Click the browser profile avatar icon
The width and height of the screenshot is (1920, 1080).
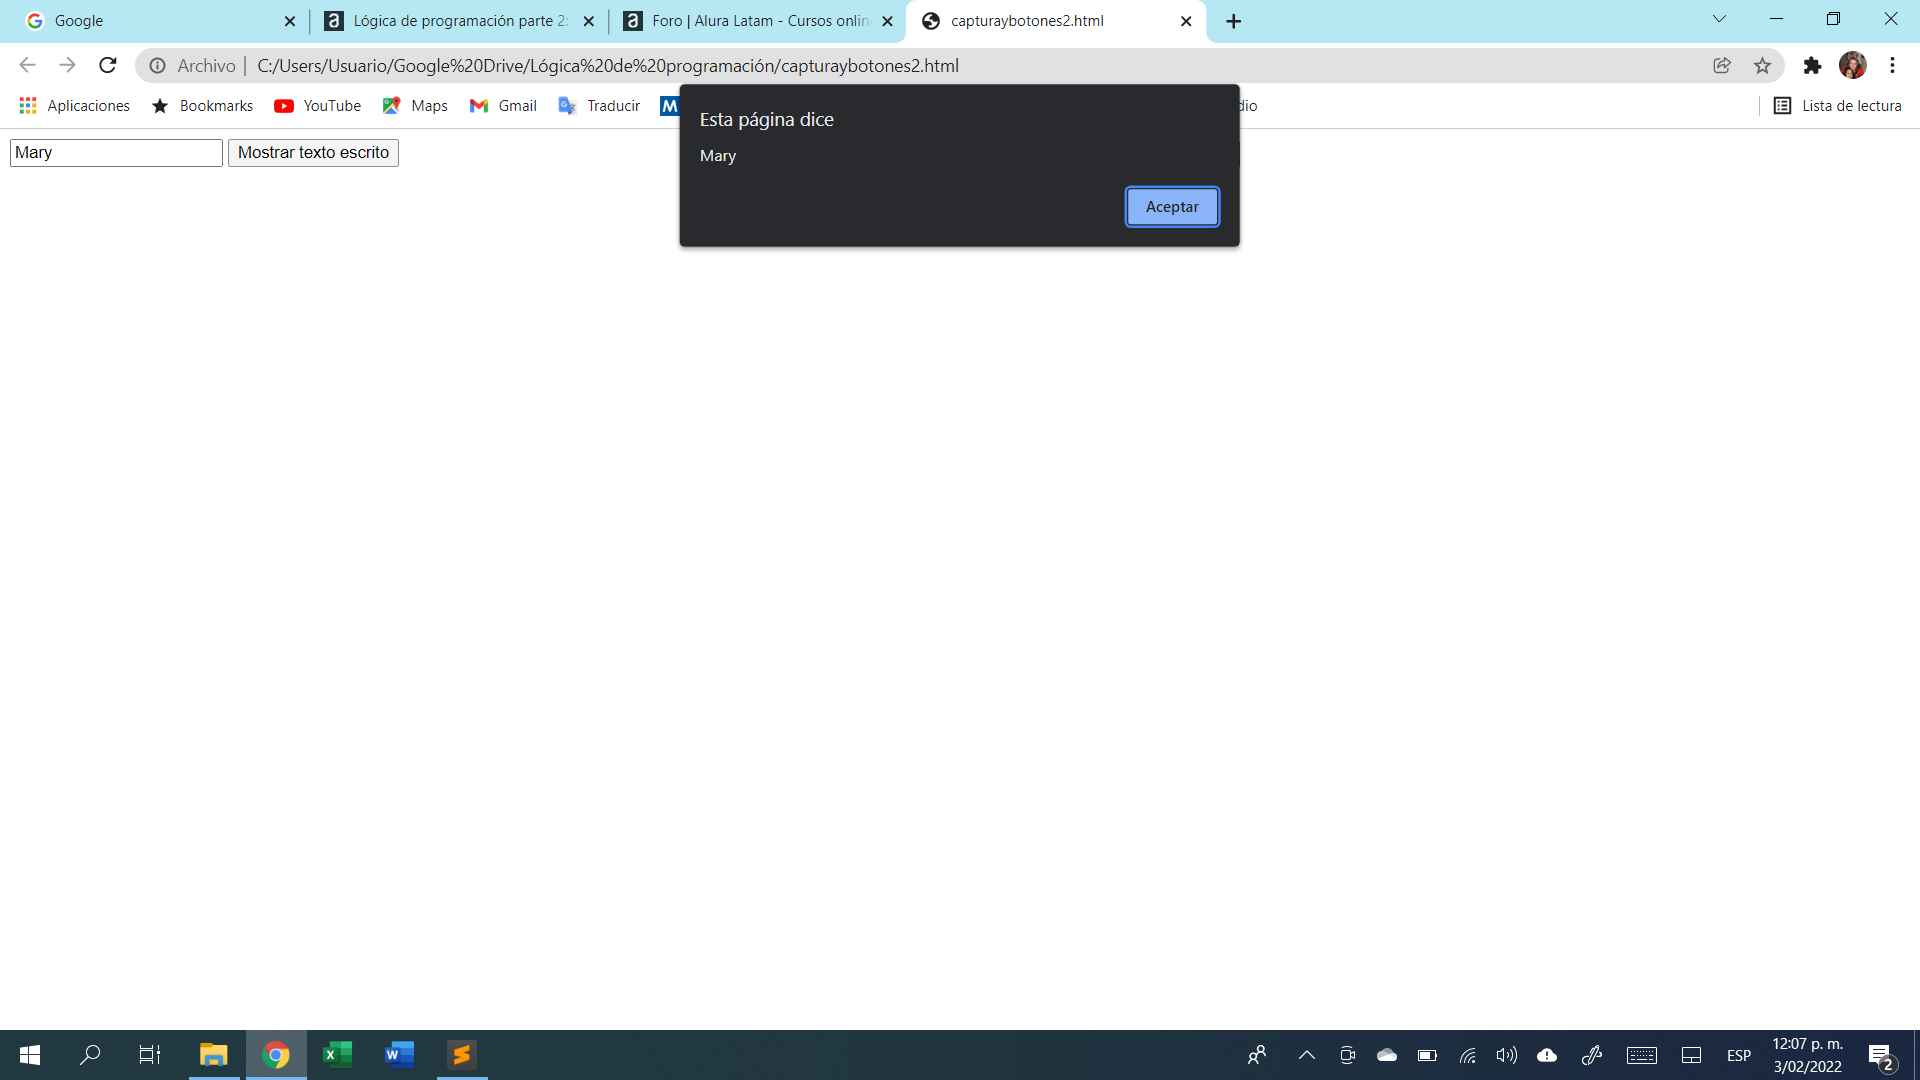coord(1855,65)
